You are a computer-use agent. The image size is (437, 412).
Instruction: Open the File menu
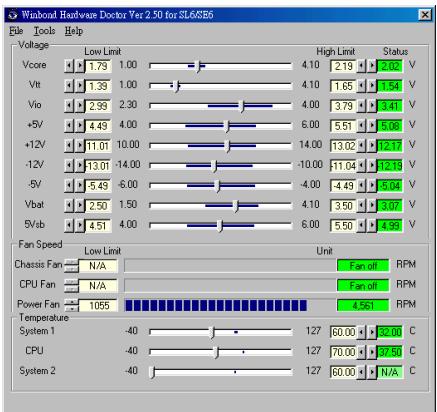click(16, 31)
